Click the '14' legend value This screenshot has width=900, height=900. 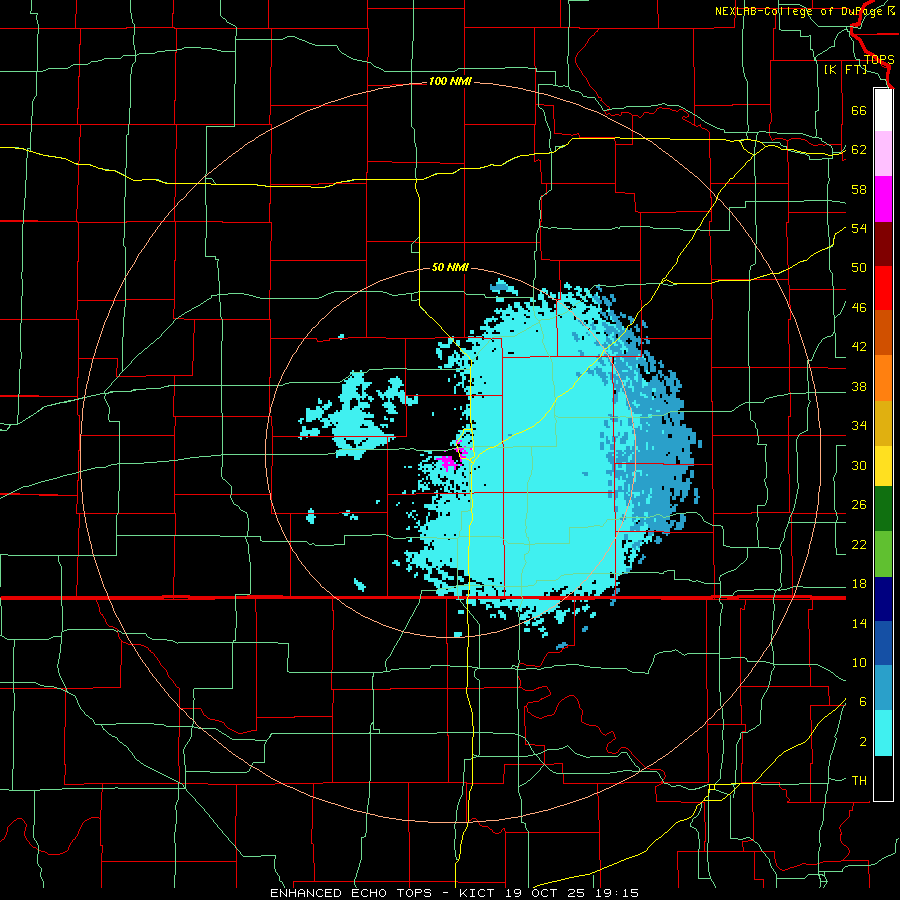(859, 623)
